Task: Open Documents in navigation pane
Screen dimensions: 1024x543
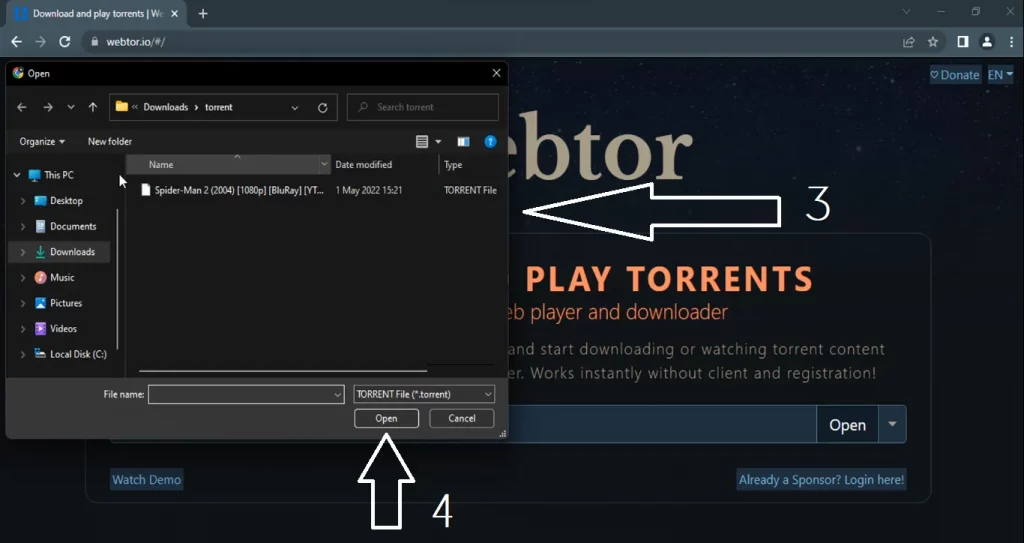Action: pos(65,226)
